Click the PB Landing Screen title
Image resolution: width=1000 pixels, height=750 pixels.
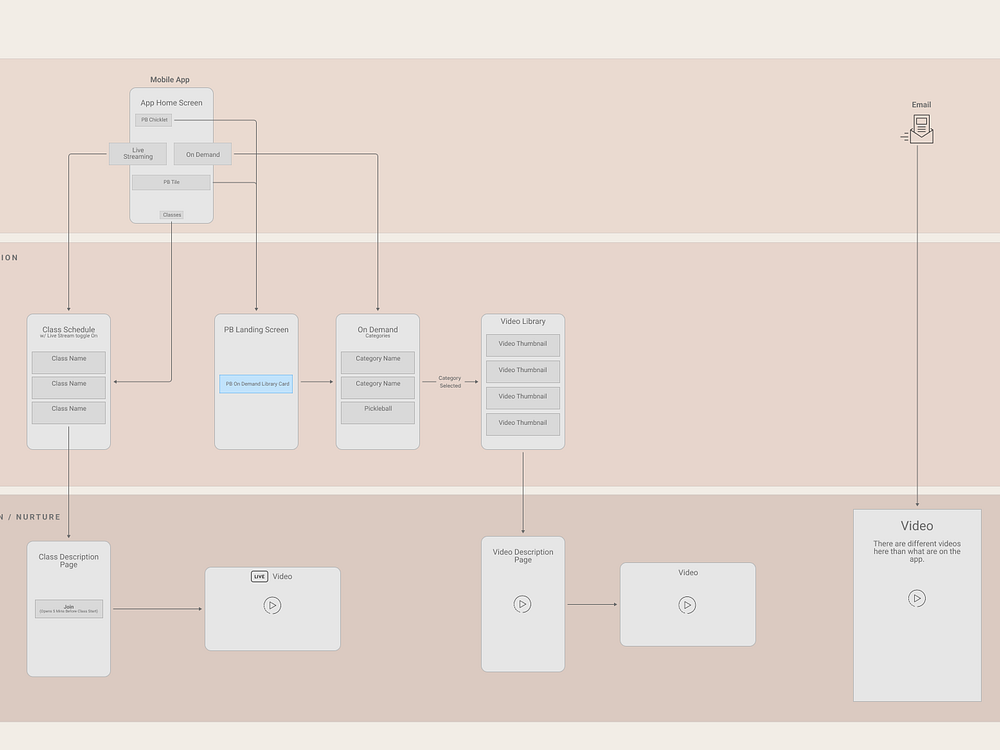point(256,330)
